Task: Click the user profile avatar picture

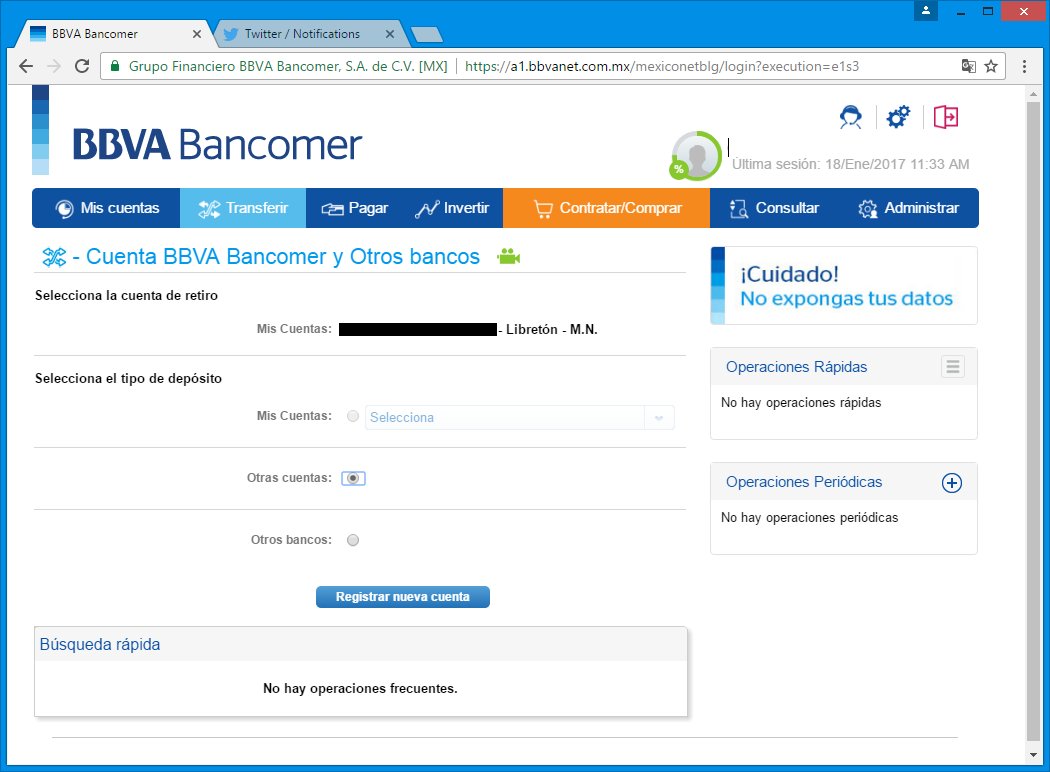Action: pyautogui.click(x=697, y=155)
